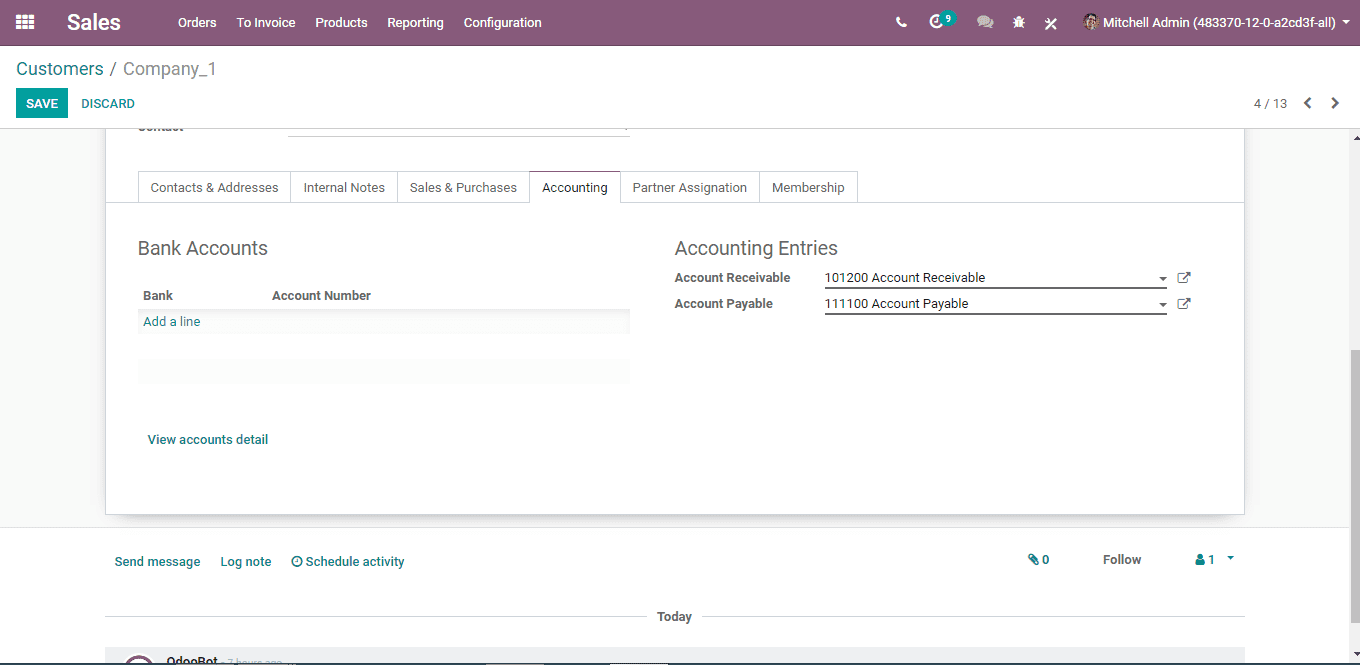Viewport: 1360px width, 665px height.
Task: Expand the Account Payable dropdown
Action: coord(1163,305)
